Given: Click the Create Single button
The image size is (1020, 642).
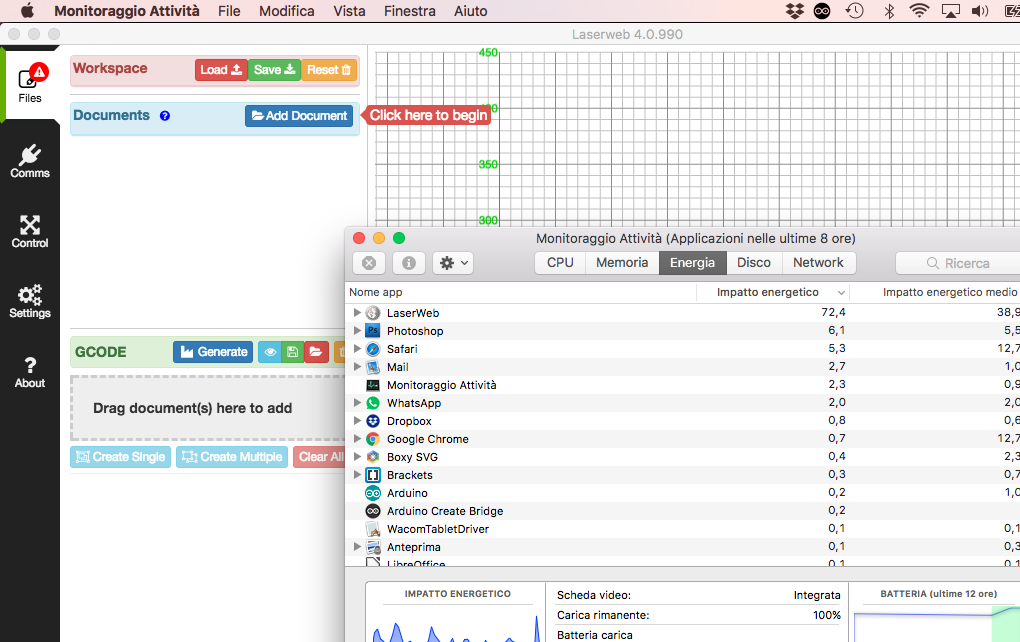Looking at the screenshot, I should click(121, 457).
